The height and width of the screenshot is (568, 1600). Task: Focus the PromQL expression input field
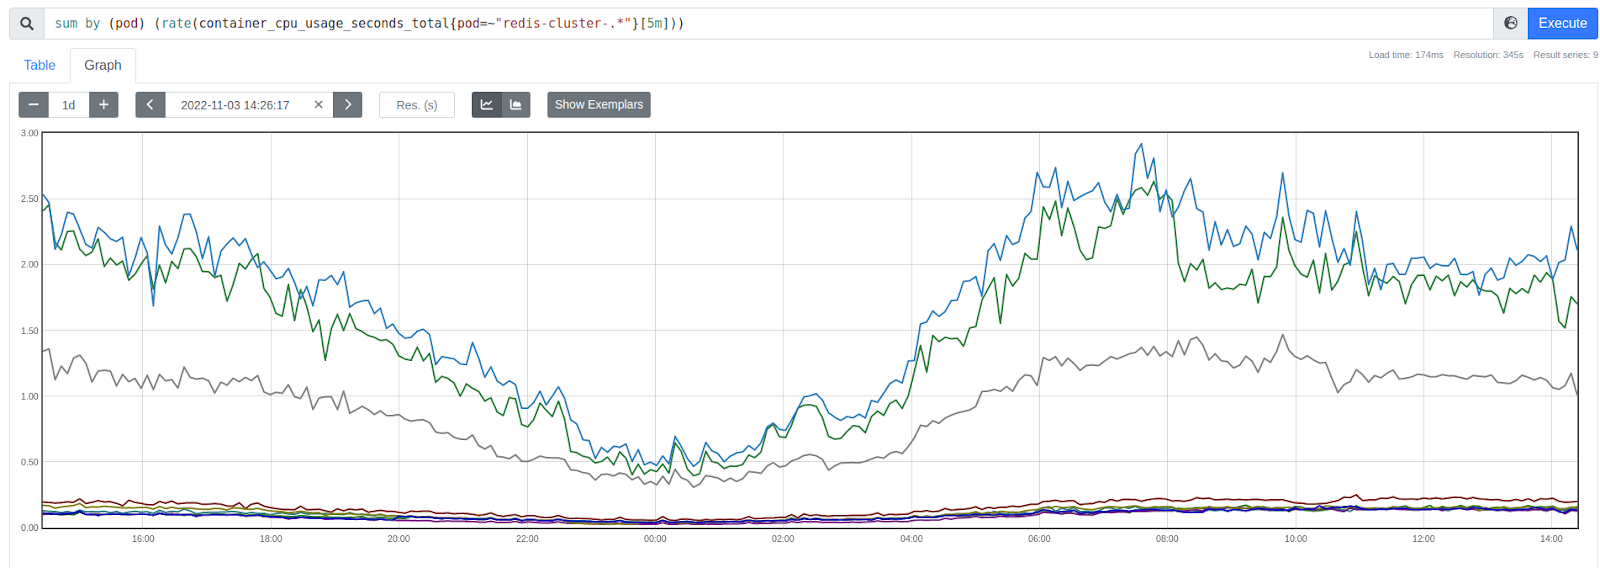point(760,23)
